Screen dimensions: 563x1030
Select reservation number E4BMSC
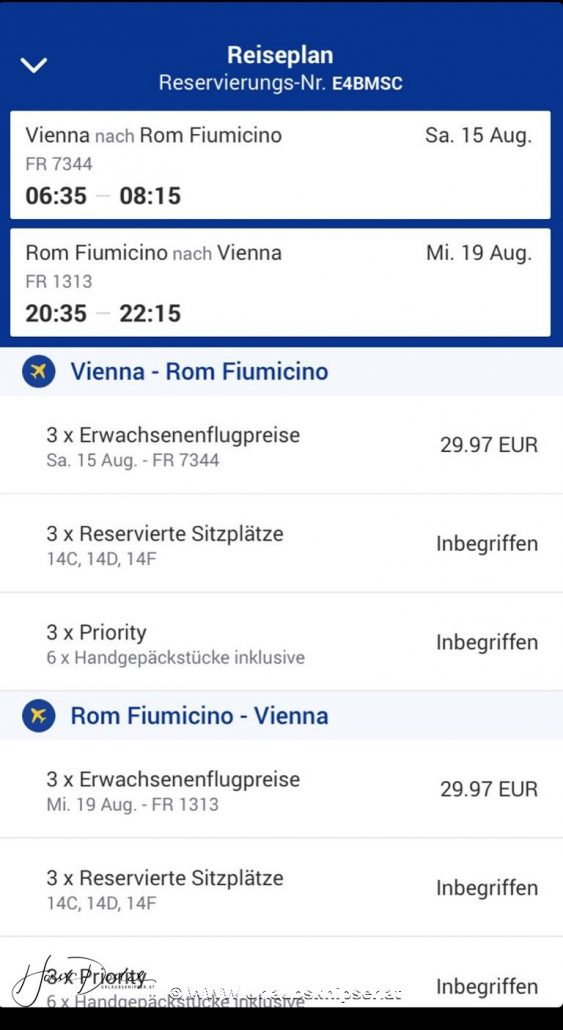[x=367, y=83]
